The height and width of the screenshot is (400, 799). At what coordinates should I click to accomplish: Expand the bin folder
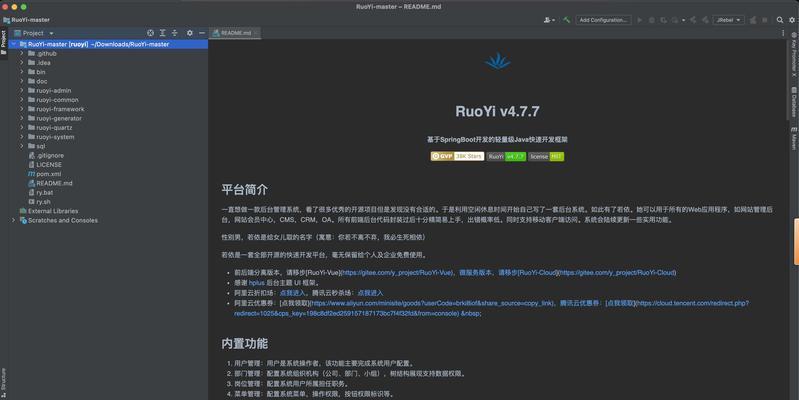[22, 72]
